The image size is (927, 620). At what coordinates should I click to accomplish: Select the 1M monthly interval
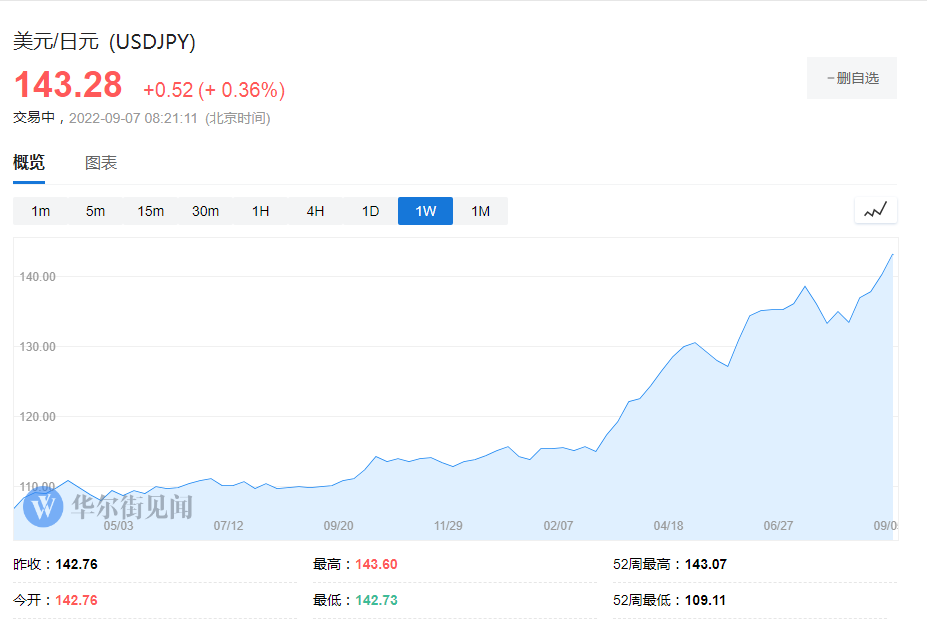[x=481, y=211]
